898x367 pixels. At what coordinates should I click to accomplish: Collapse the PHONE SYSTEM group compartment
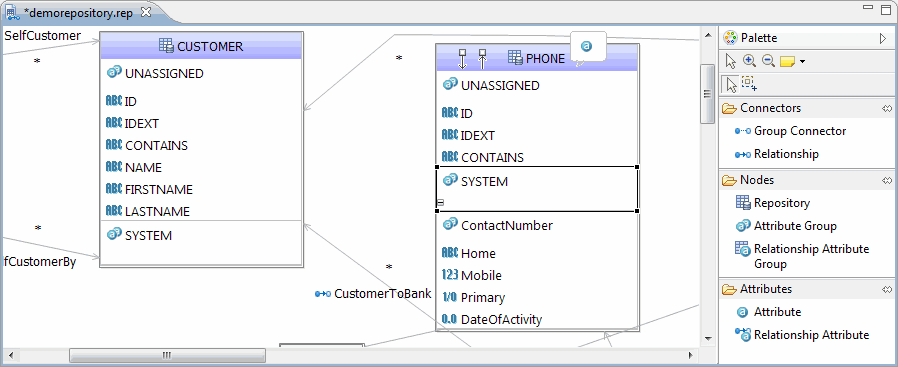(x=440, y=202)
